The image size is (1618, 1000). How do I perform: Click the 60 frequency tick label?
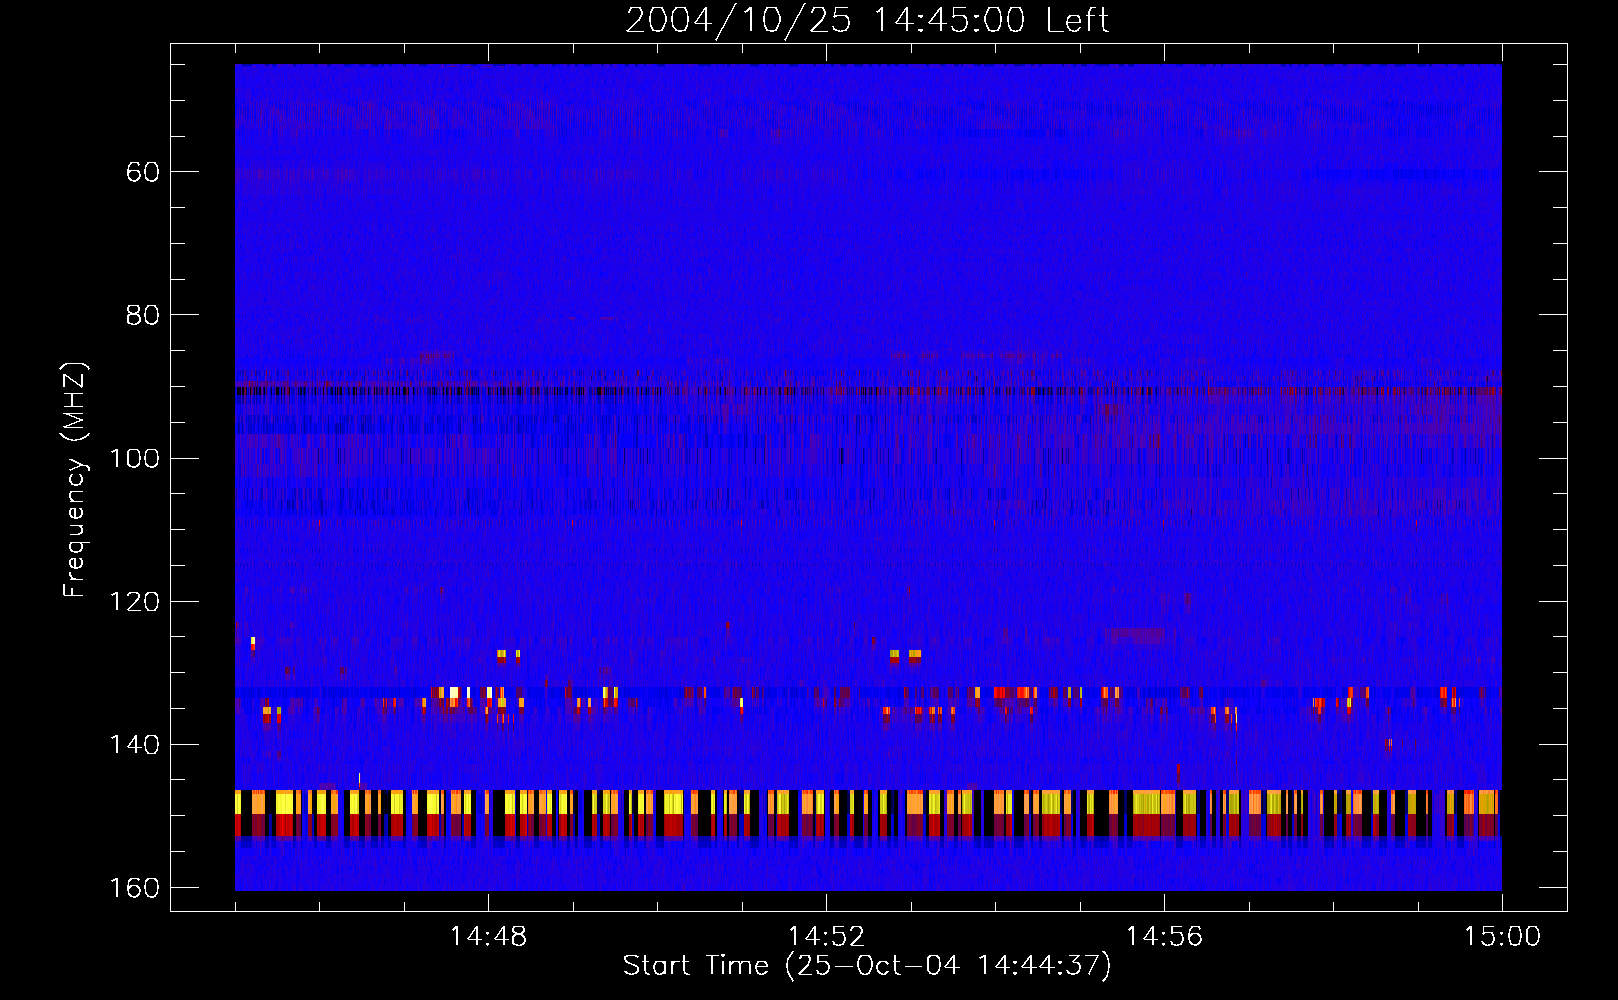(143, 172)
